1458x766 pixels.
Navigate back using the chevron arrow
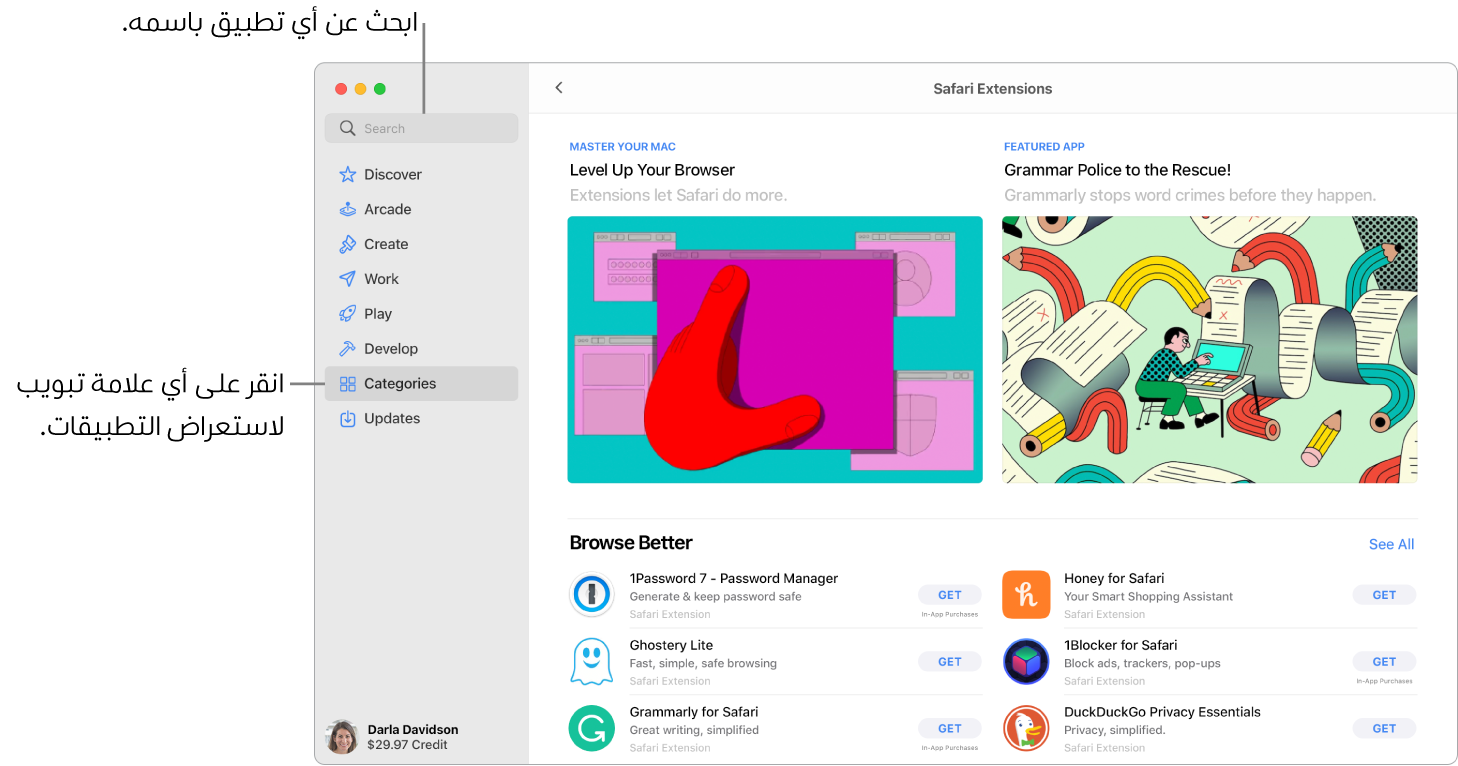(x=559, y=87)
